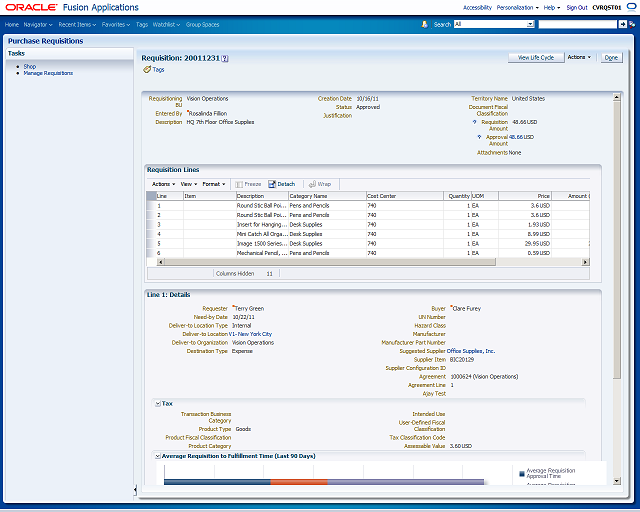Image resolution: width=640 pixels, height=512 pixels.
Task: Open Tags in the navigation bar
Action: click(142, 24)
